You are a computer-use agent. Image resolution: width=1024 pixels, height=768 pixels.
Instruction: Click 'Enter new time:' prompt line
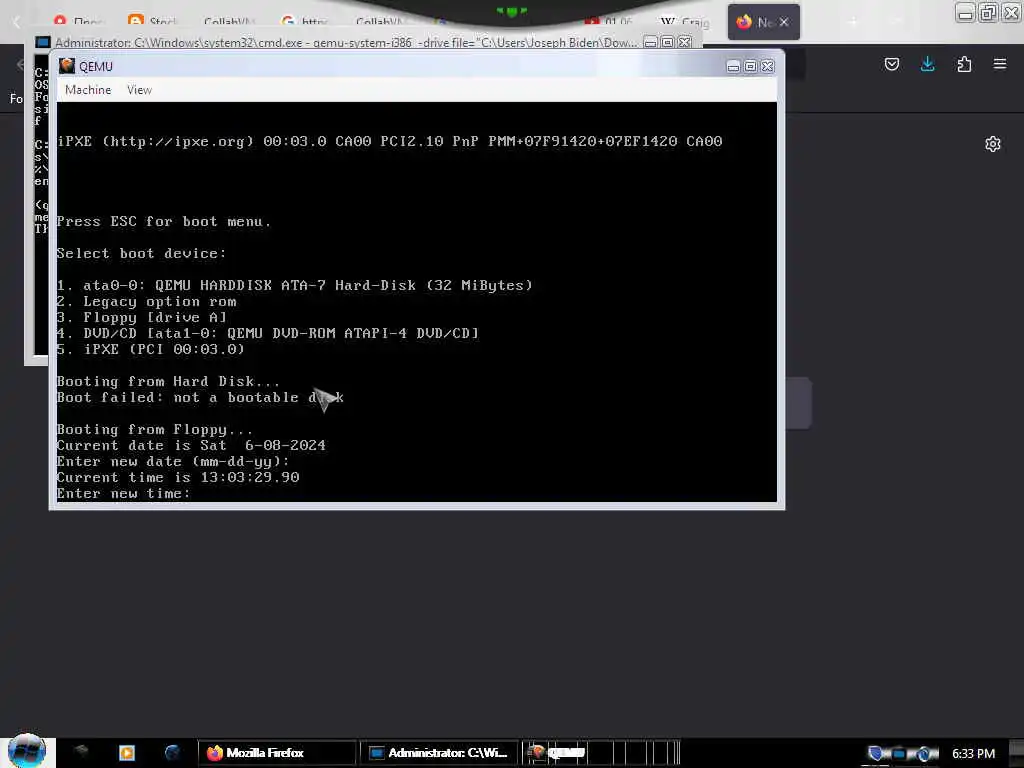[x=123, y=494]
